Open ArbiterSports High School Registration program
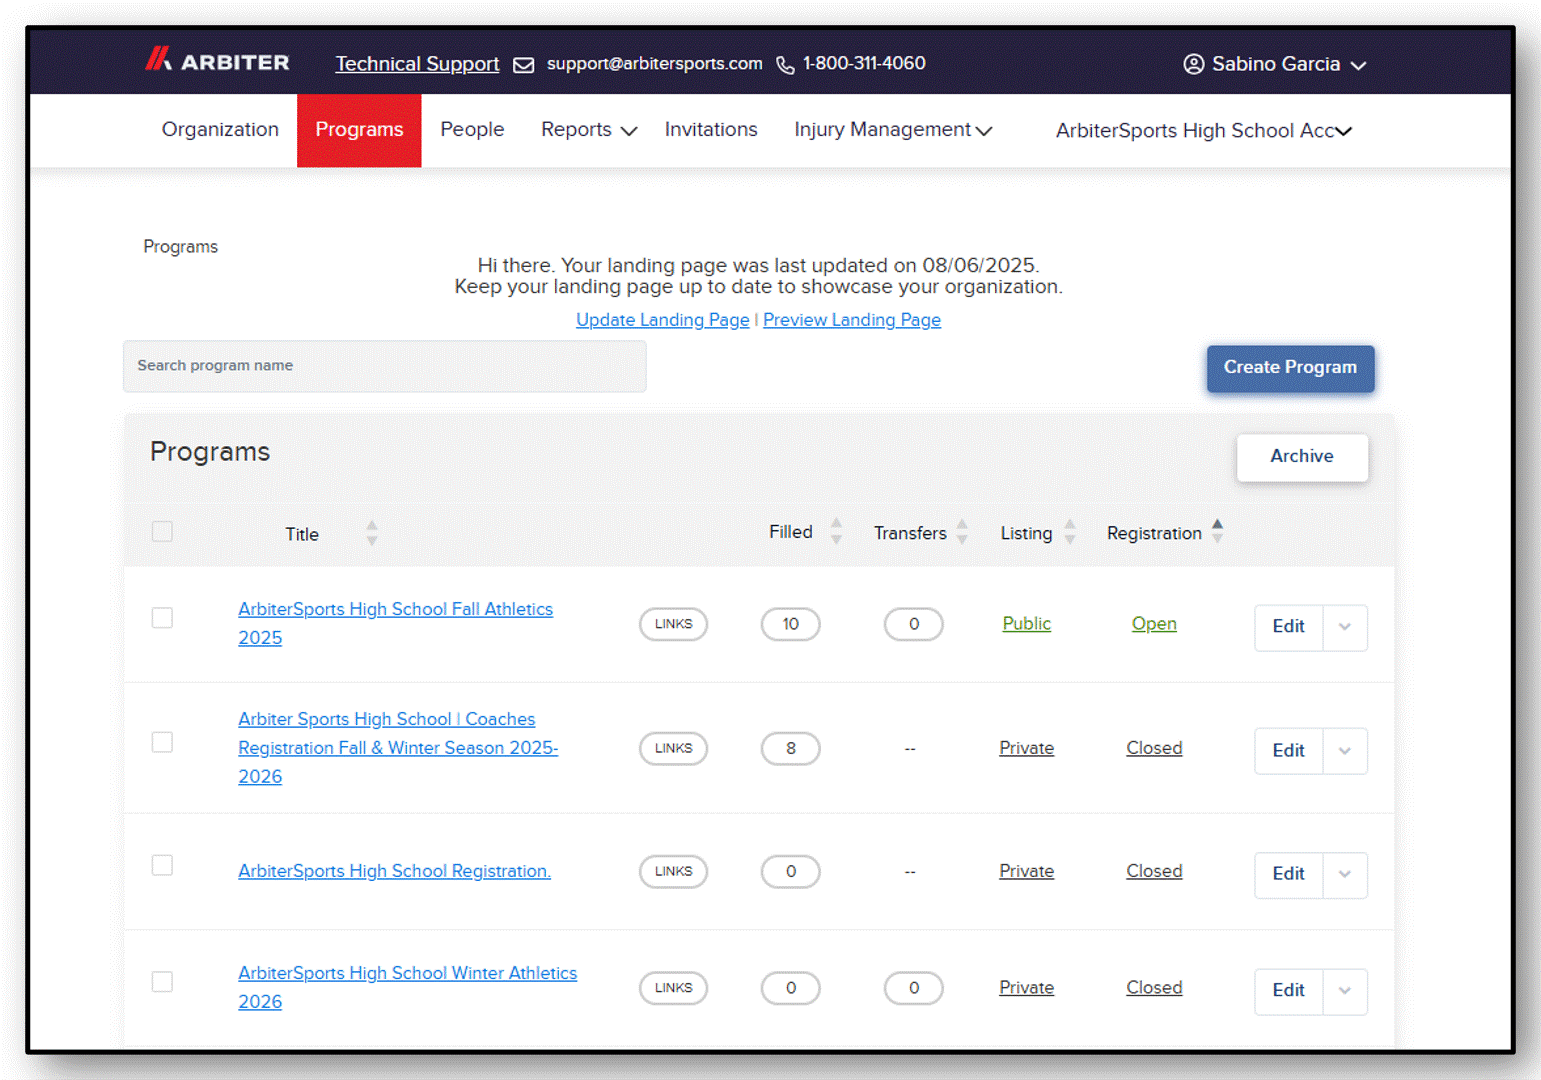The height and width of the screenshot is (1080, 1541). (394, 871)
